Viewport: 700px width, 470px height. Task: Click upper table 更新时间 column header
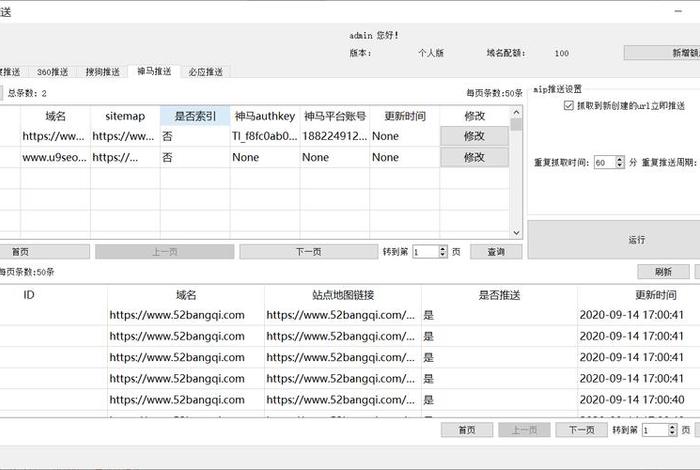click(405, 116)
